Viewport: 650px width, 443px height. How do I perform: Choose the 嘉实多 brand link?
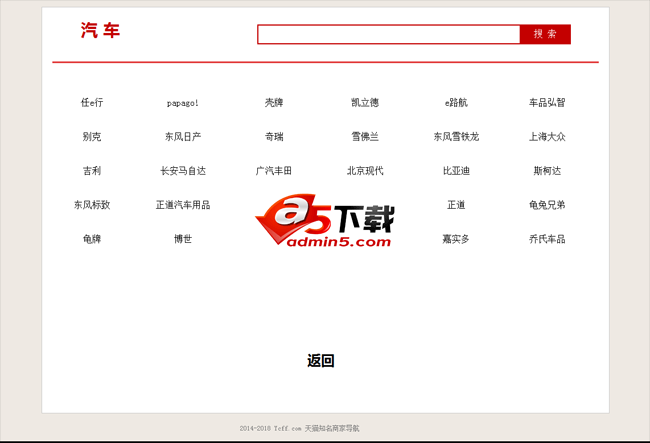tap(456, 239)
